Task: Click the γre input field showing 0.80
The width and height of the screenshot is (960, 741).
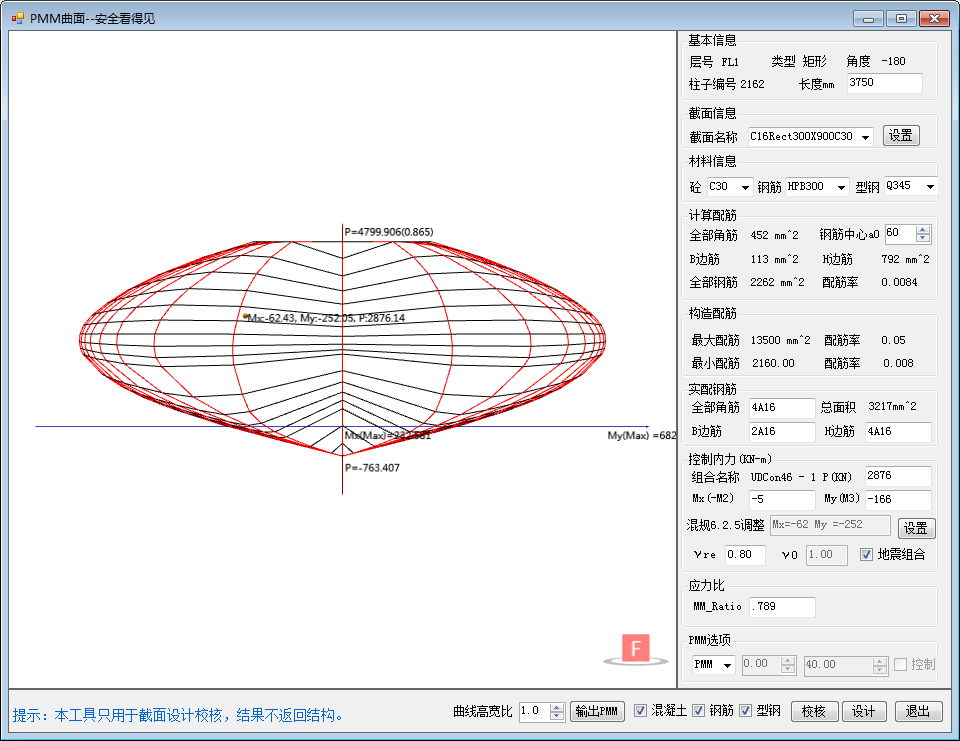Action: 745,555
